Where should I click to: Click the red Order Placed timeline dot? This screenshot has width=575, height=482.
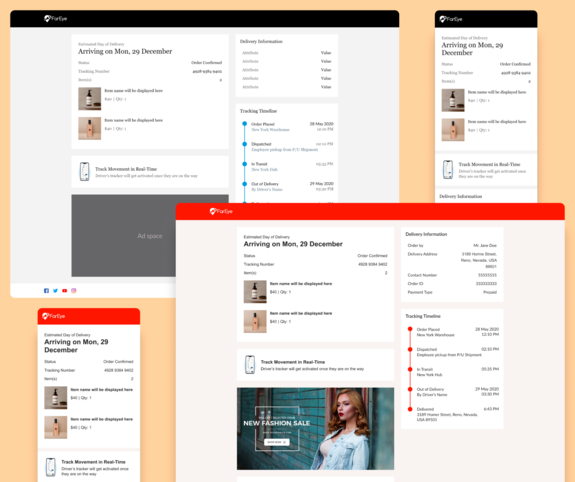410,329
